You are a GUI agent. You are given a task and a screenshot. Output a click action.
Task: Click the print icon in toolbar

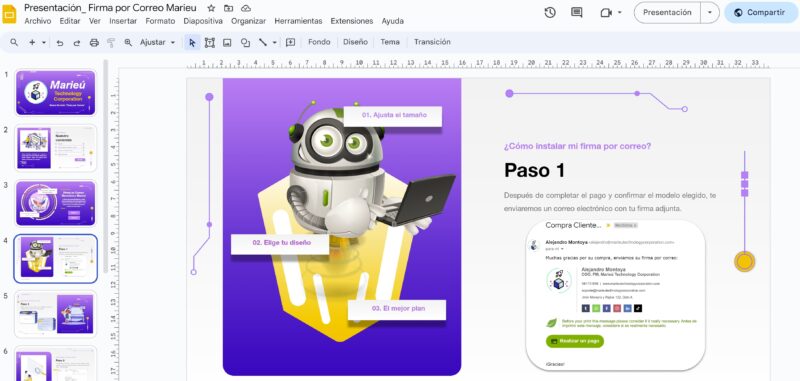[94, 42]
